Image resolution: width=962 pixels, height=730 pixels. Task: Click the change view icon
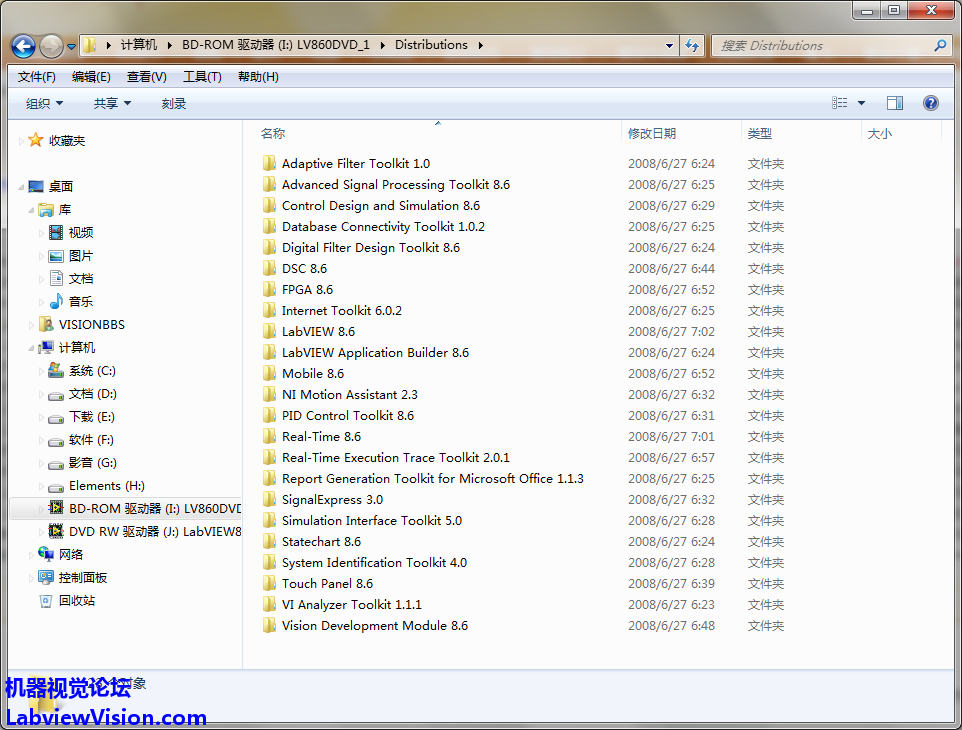tap(839, 103)
